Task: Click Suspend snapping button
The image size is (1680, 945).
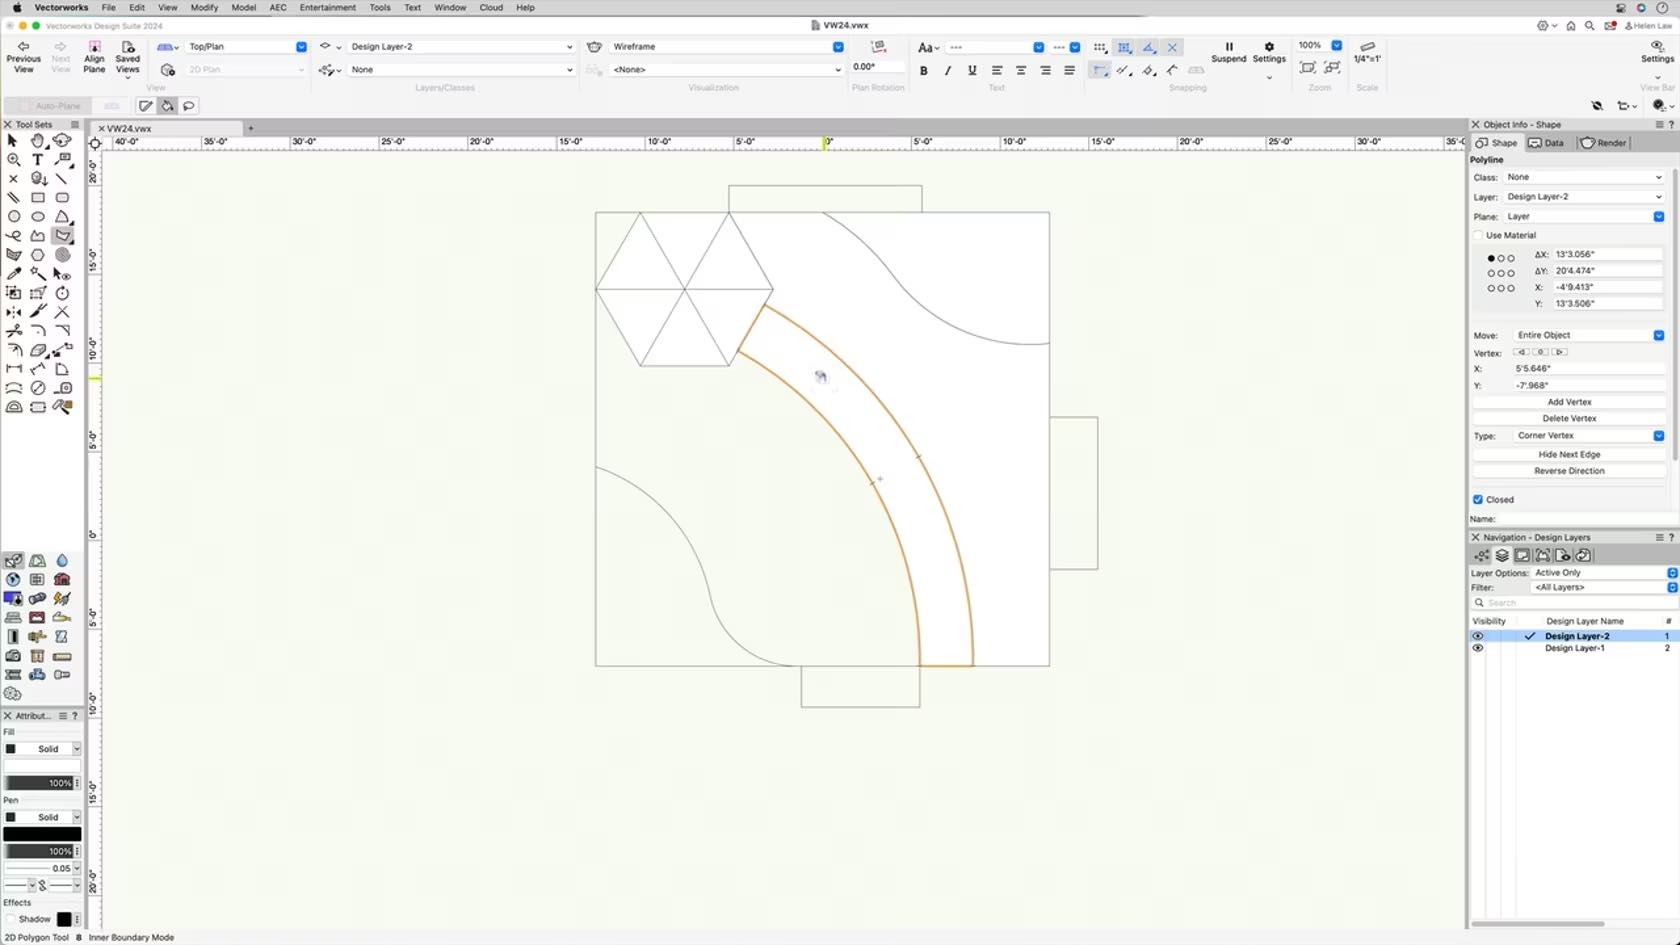Action: click(x=1228, y=52)
